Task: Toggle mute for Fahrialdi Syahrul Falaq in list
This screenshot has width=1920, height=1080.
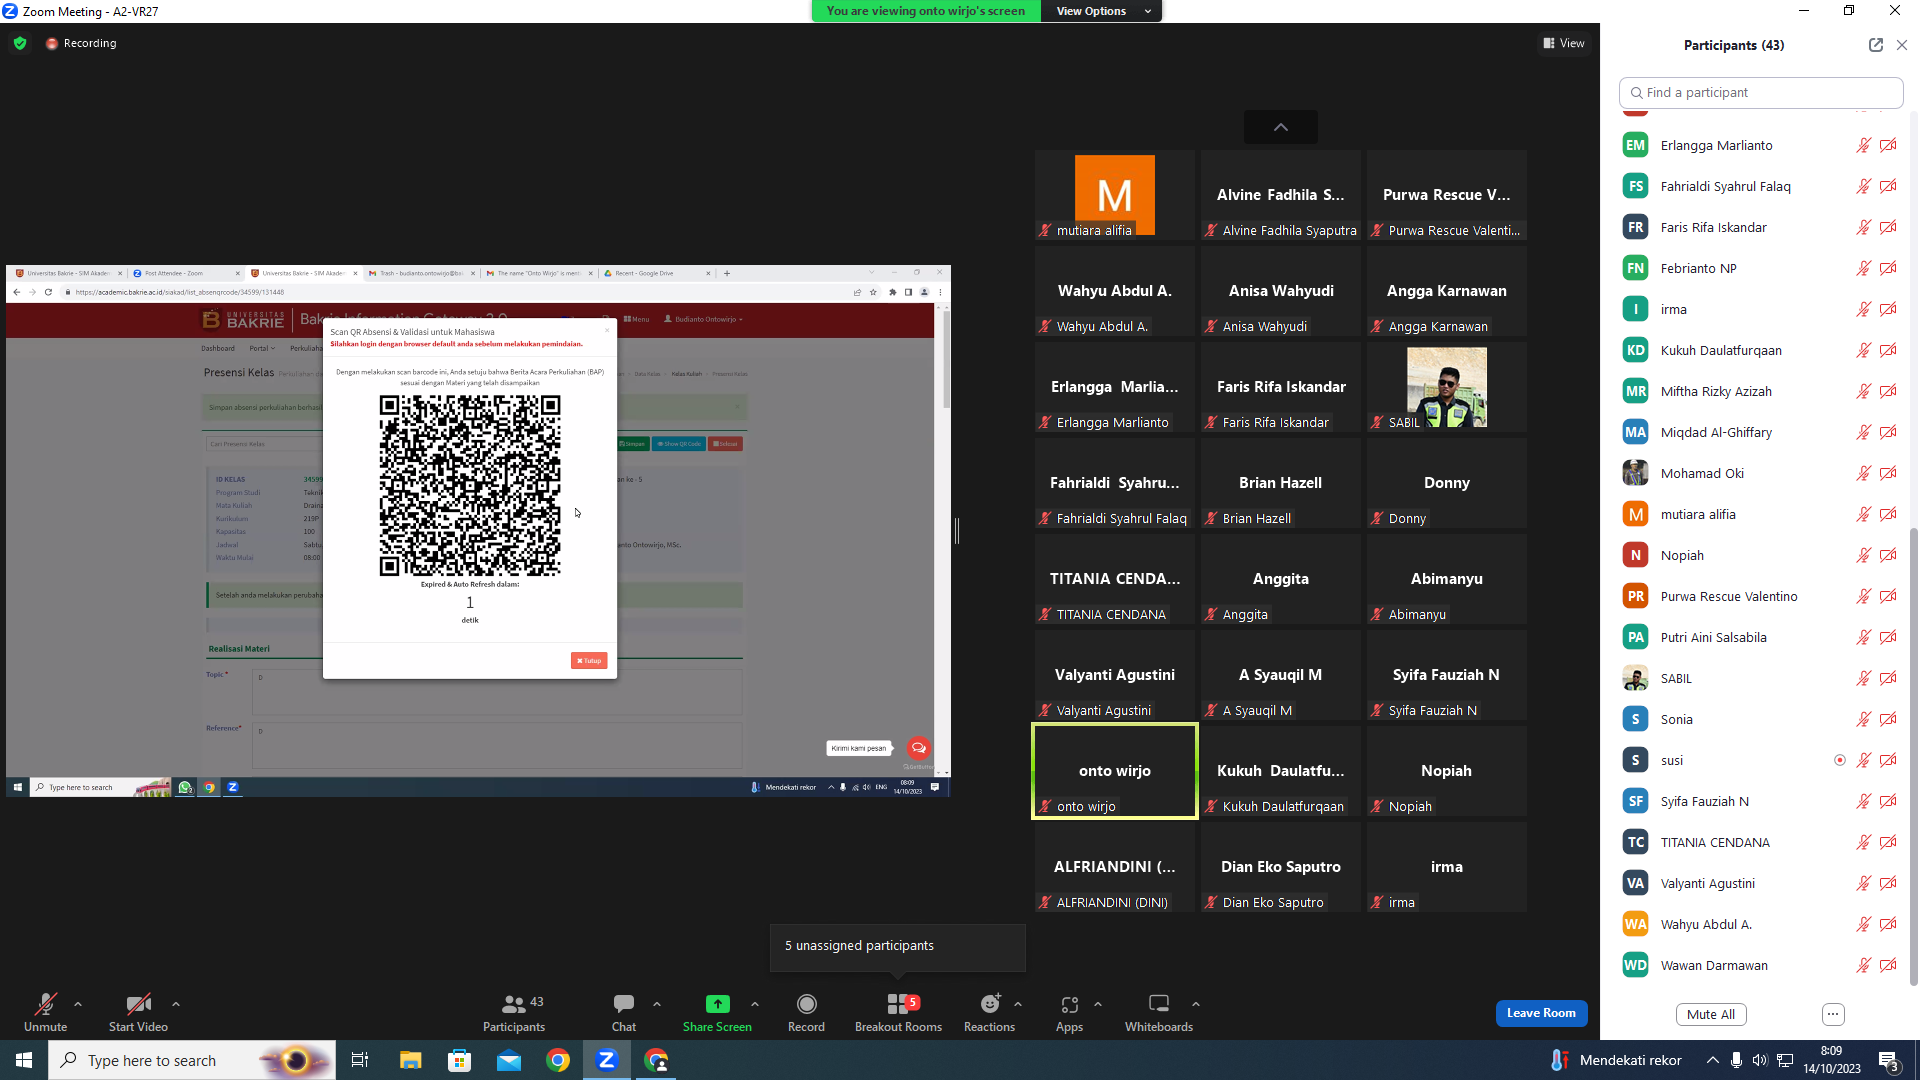Action: click(x=1863, y=186)
